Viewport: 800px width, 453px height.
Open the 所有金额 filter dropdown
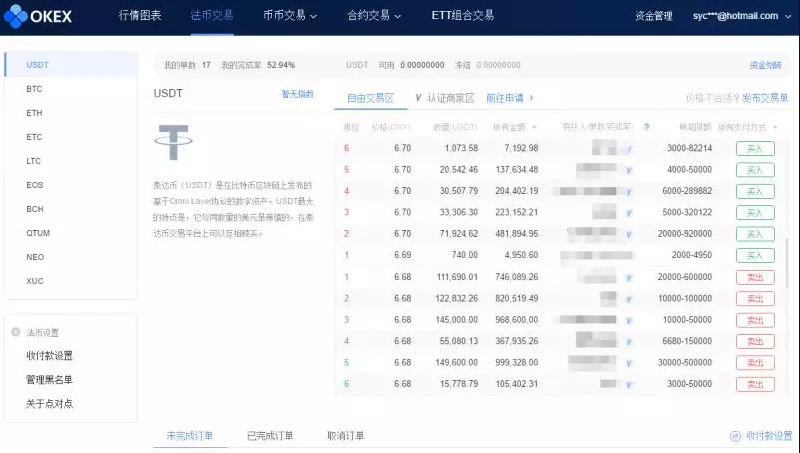click(514, 127)
